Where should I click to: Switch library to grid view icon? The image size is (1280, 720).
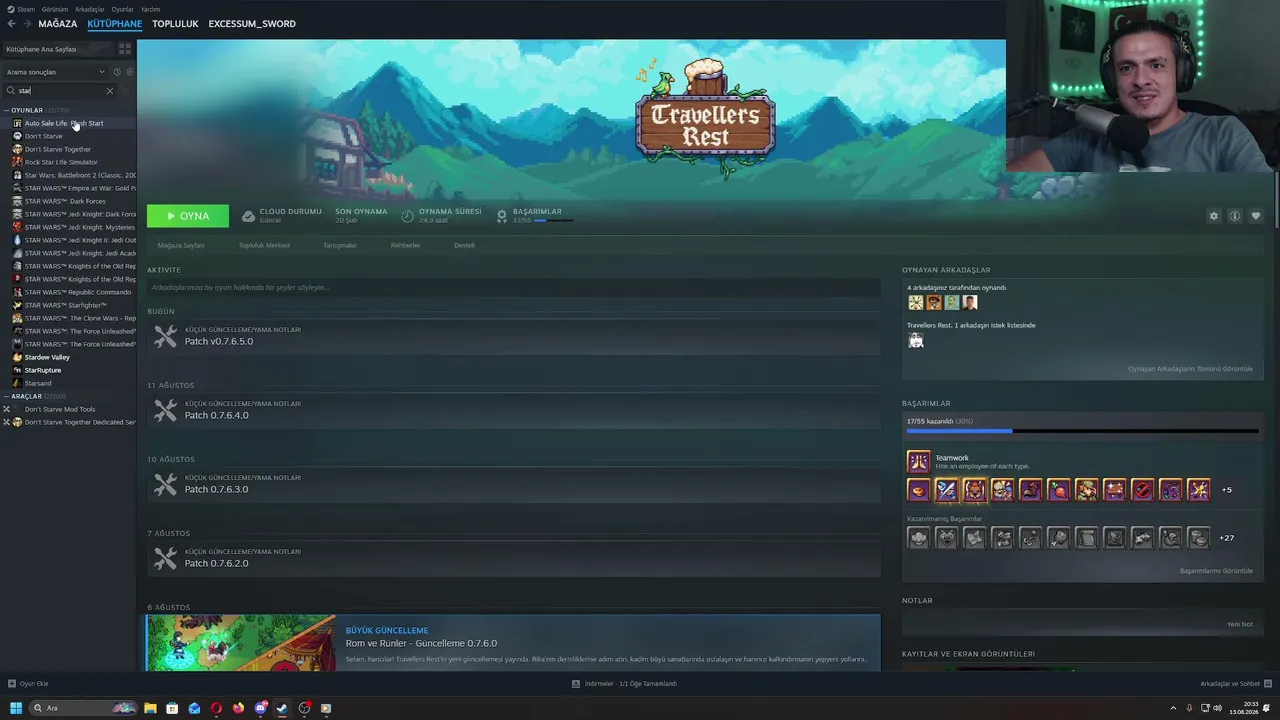point(125,48)
